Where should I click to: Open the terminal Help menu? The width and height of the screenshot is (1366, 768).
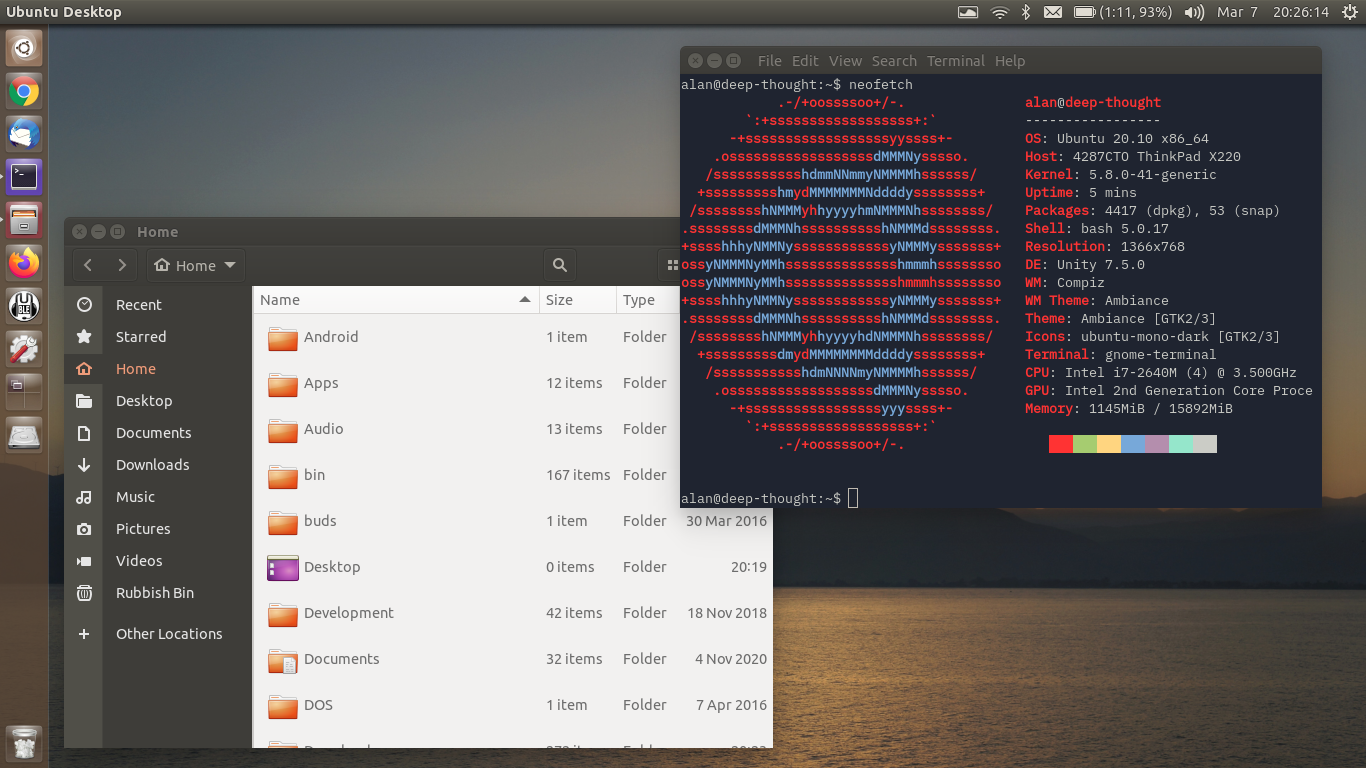[x=1010, y=61]
